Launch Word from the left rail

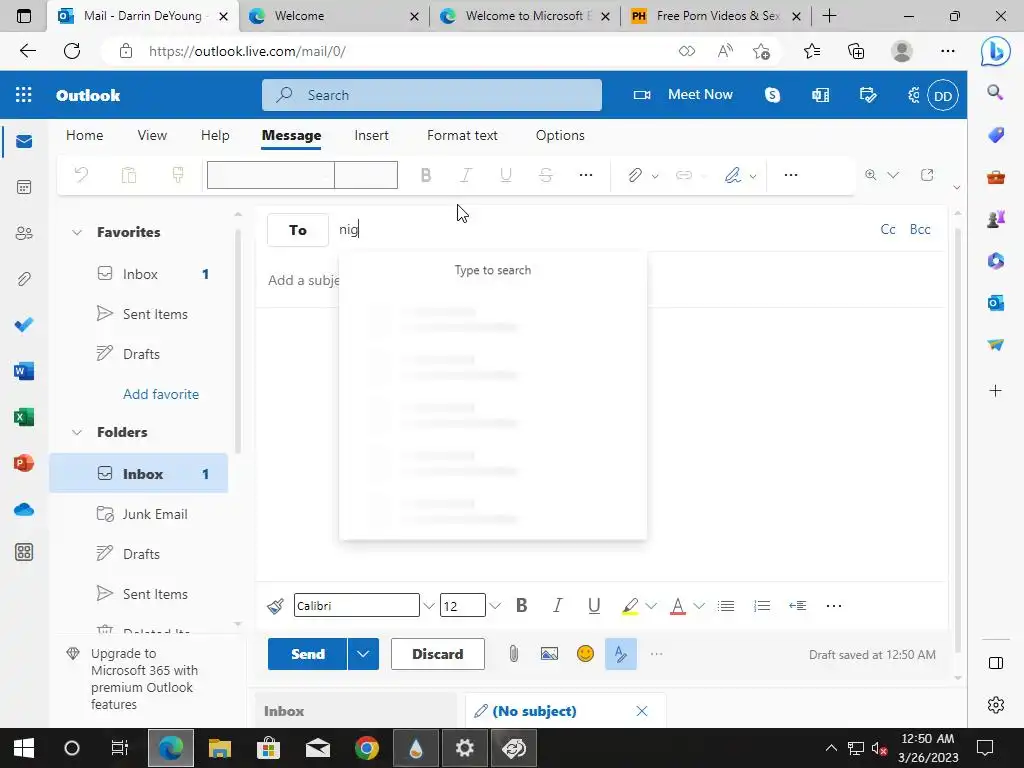(x=24, y=371)
